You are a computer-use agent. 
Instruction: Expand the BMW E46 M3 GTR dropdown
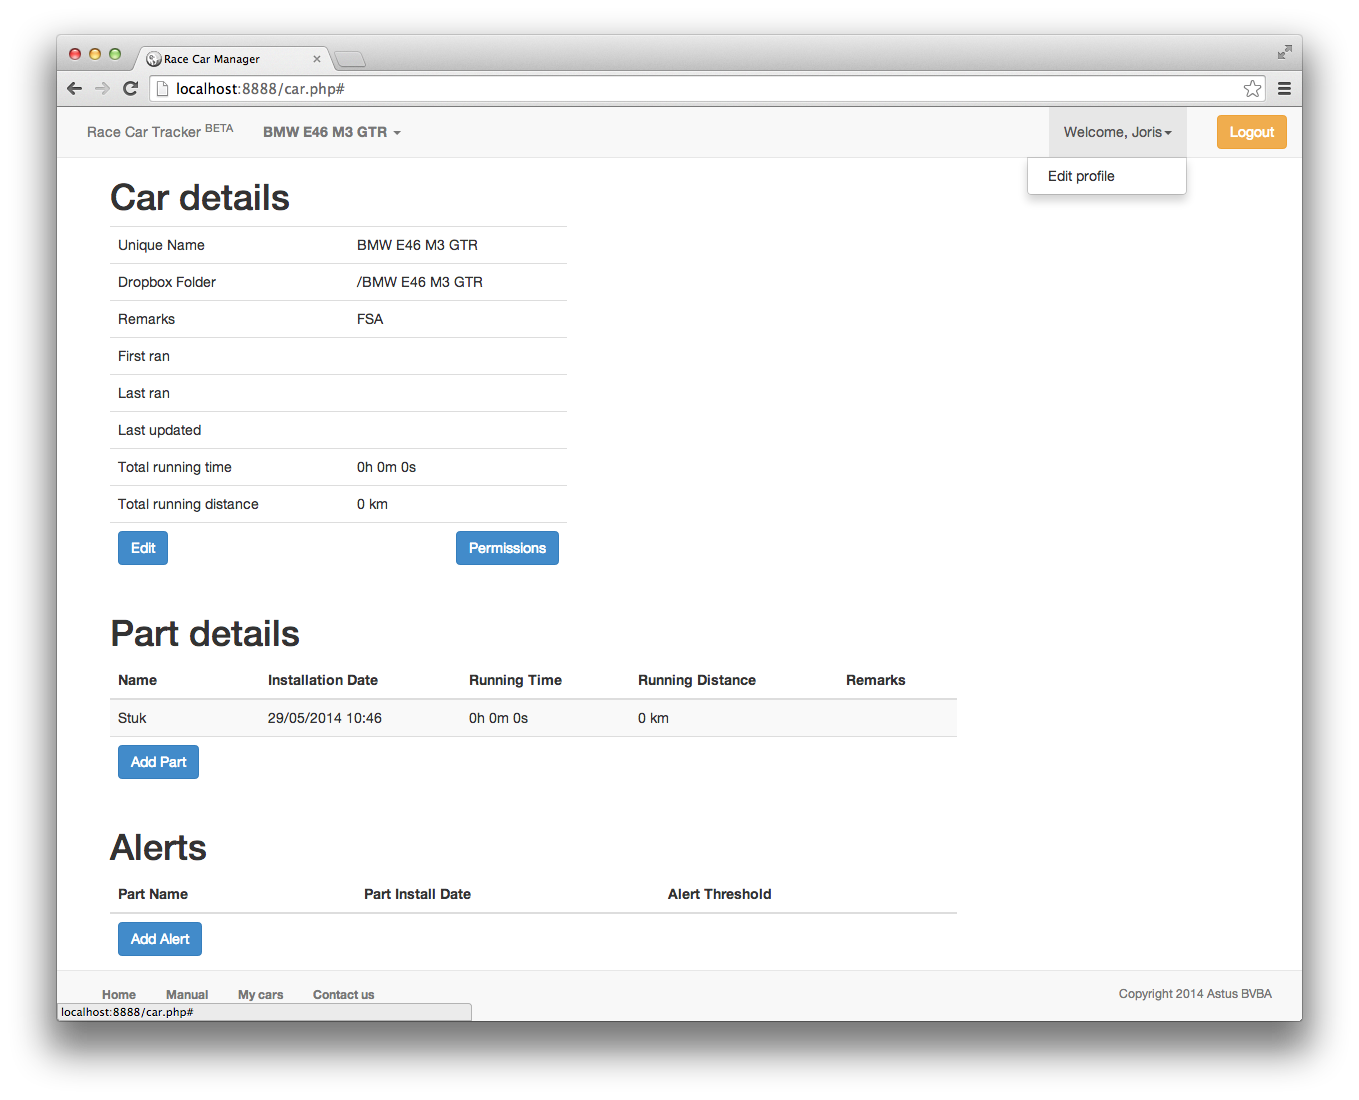[331, 132]
